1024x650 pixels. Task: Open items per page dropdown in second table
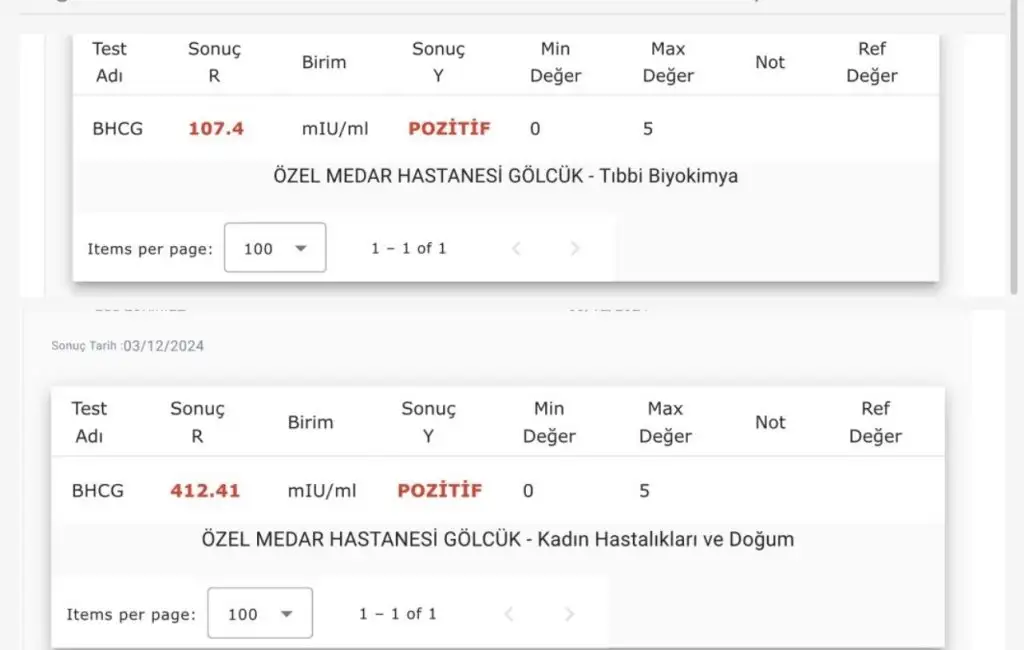(x=260, y=613)
